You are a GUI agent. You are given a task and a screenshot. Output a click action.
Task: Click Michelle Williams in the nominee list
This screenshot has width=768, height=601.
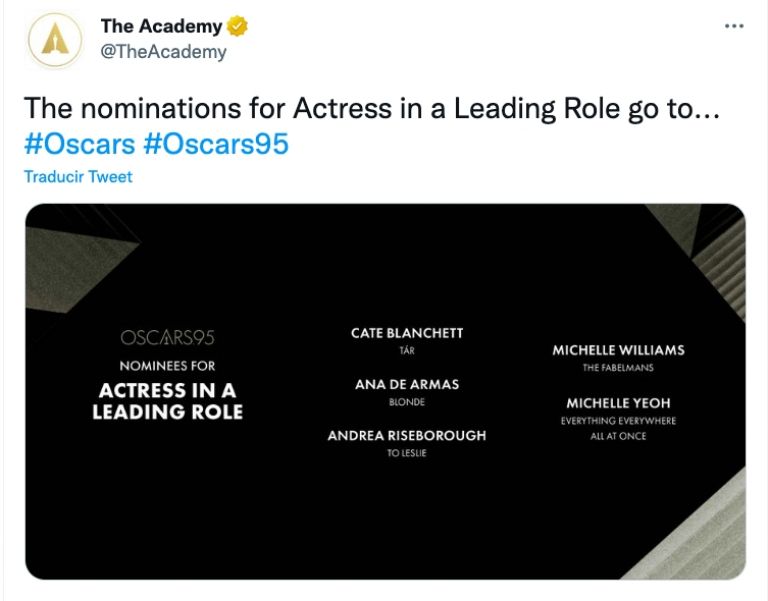618,350
